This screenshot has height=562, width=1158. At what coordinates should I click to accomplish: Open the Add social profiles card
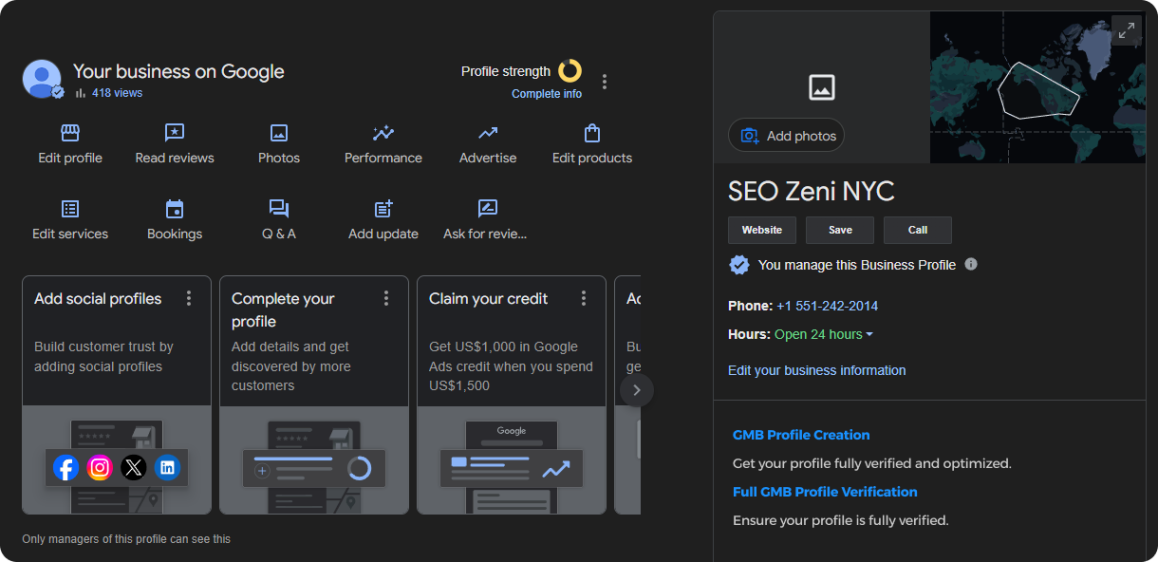click(117, 395)
